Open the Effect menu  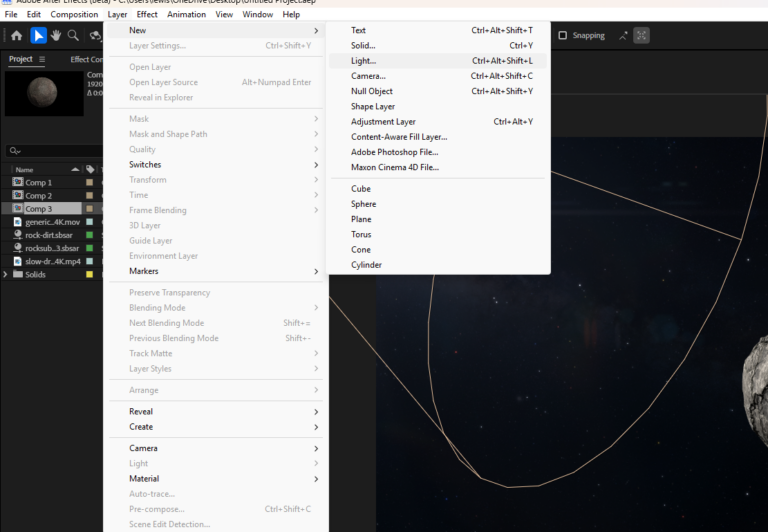[147, 14]
